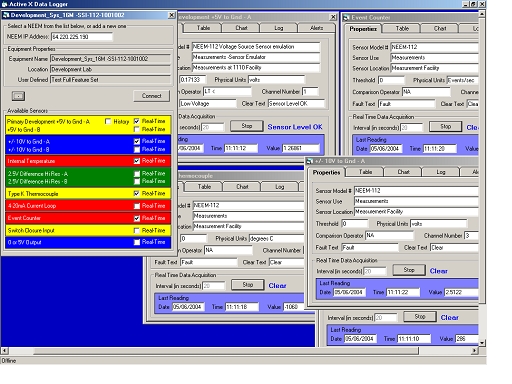The height and width of the screenshot is (384, 512).
Task: Toggle Real-Time for Type K Thermocouple
Action: pyautogui.click(x=137, y=193)
